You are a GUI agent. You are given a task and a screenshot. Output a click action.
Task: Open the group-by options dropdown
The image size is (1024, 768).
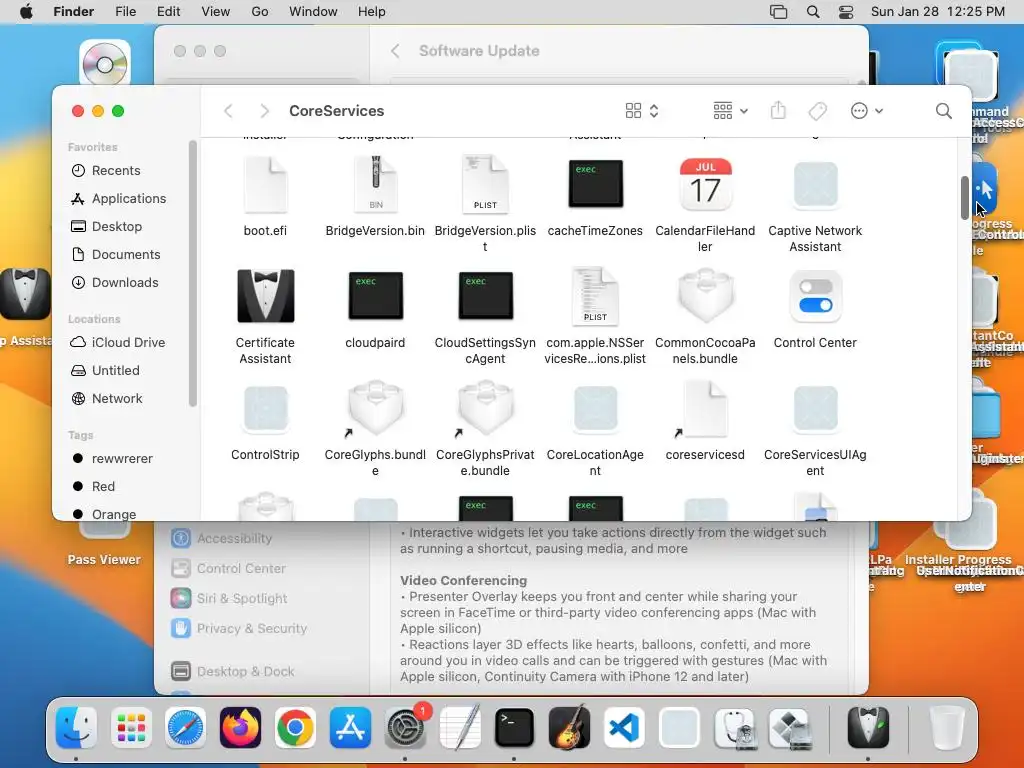click(x=730, y=110)
